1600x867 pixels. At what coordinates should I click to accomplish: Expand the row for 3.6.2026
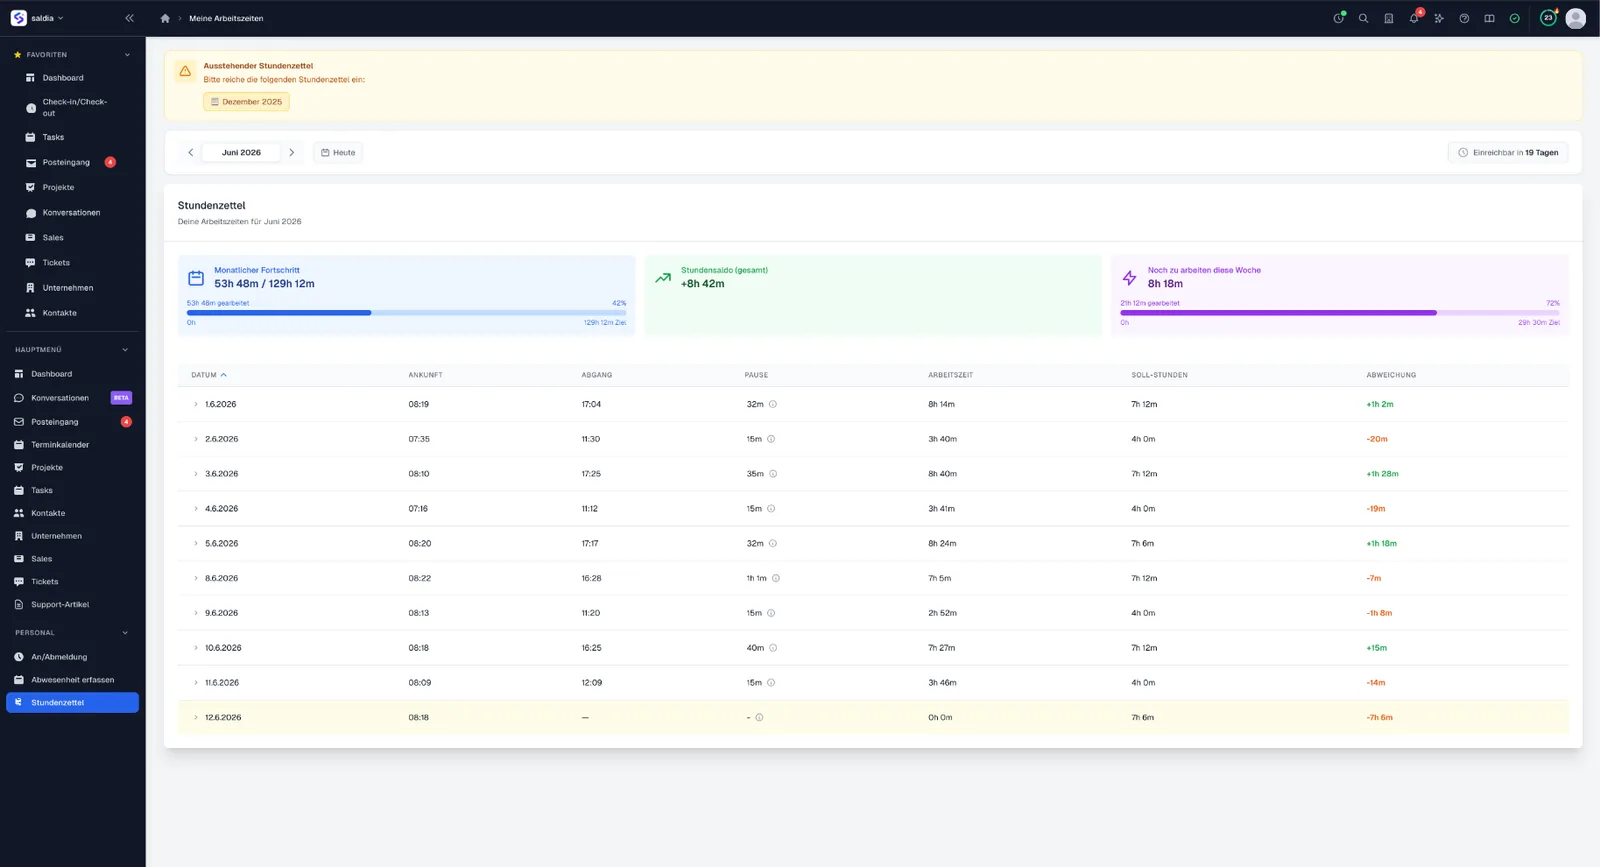point(196,474)
